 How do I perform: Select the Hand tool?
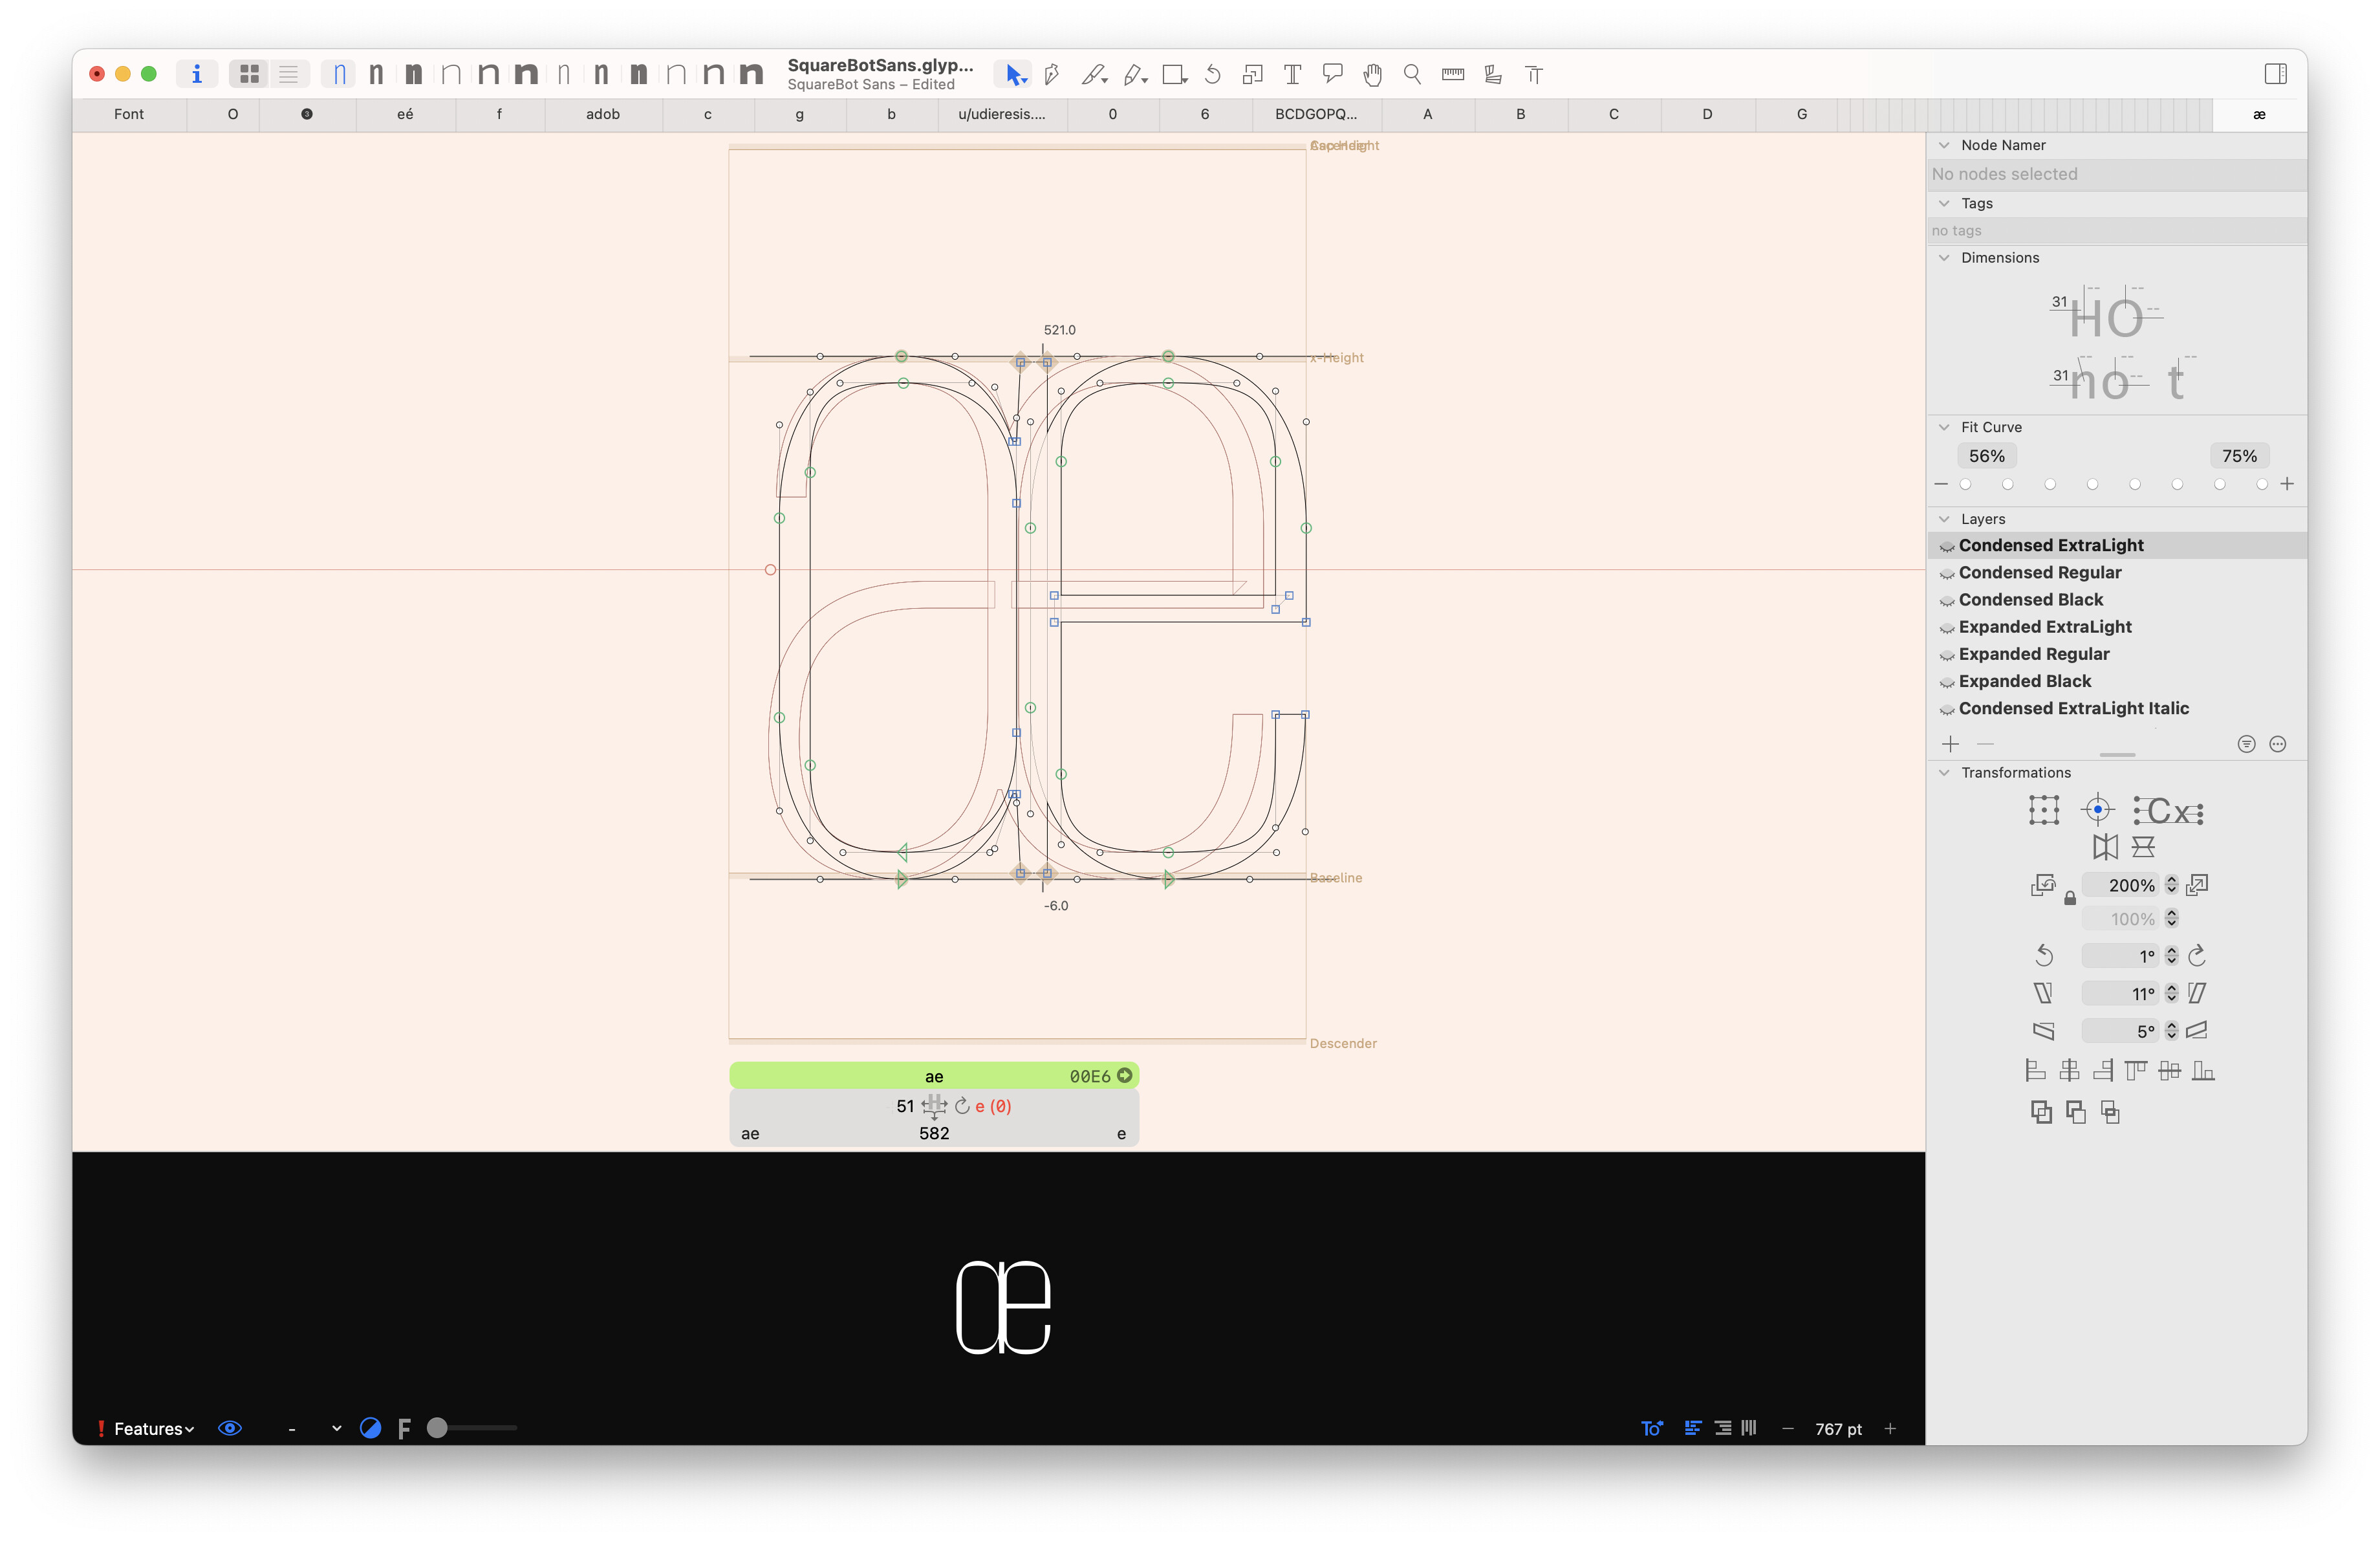(x=1372, y=74)
